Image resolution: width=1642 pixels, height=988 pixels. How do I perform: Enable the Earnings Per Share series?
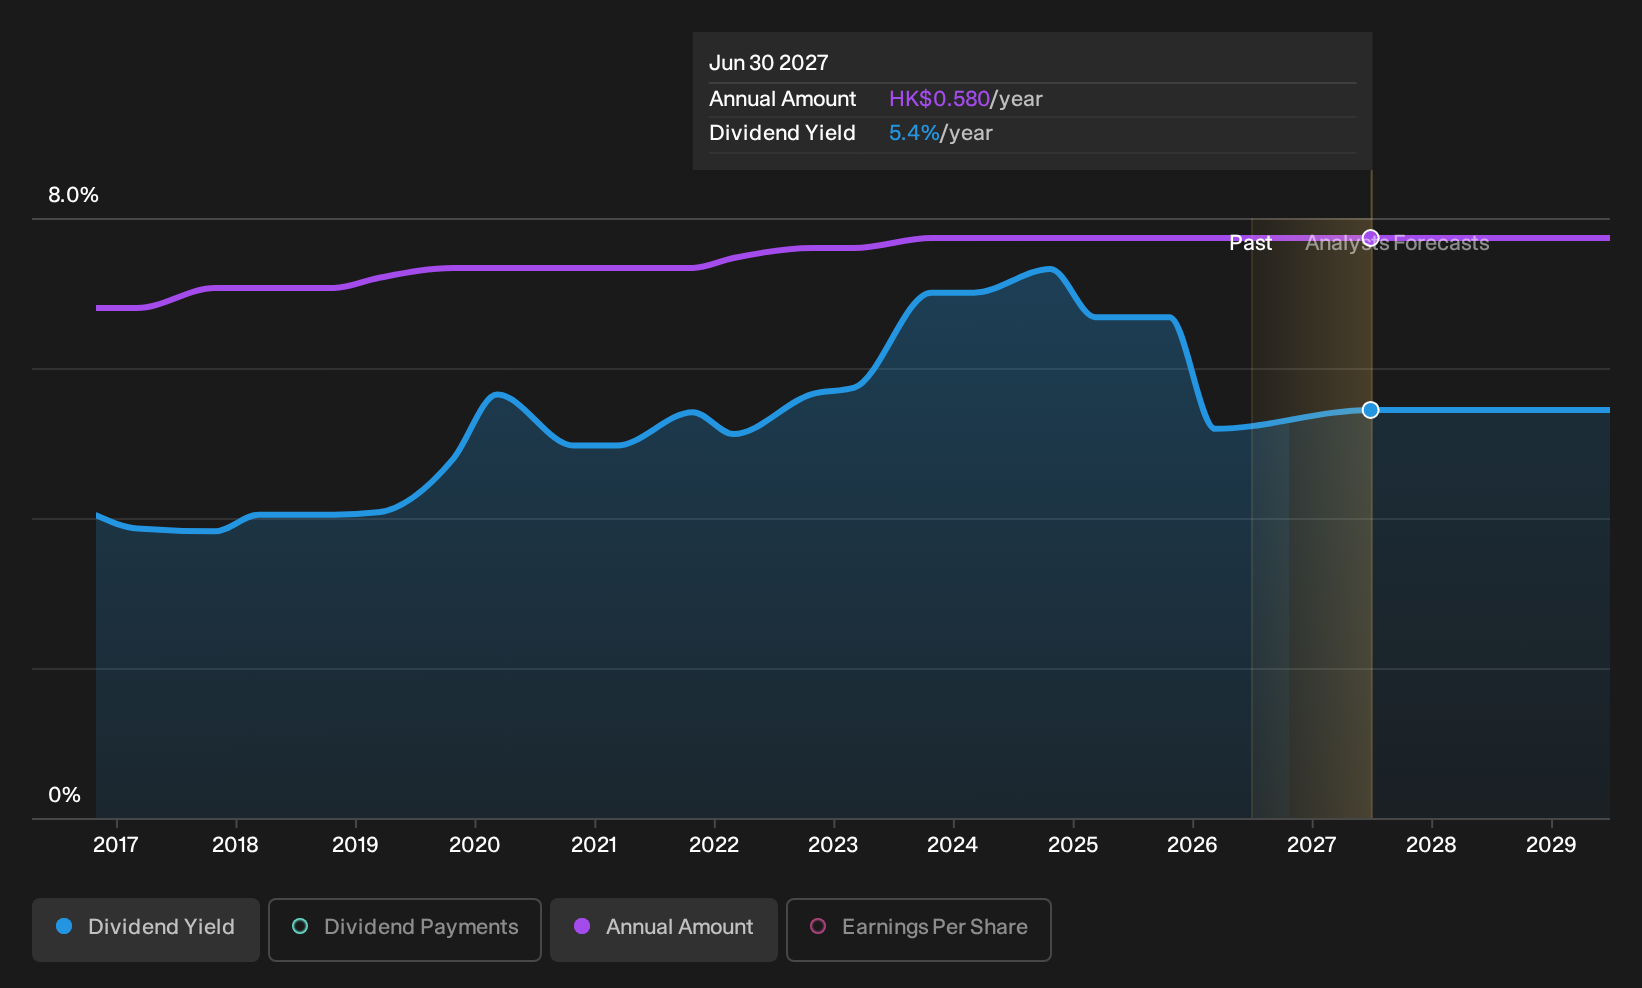click(x=919, y=929)
